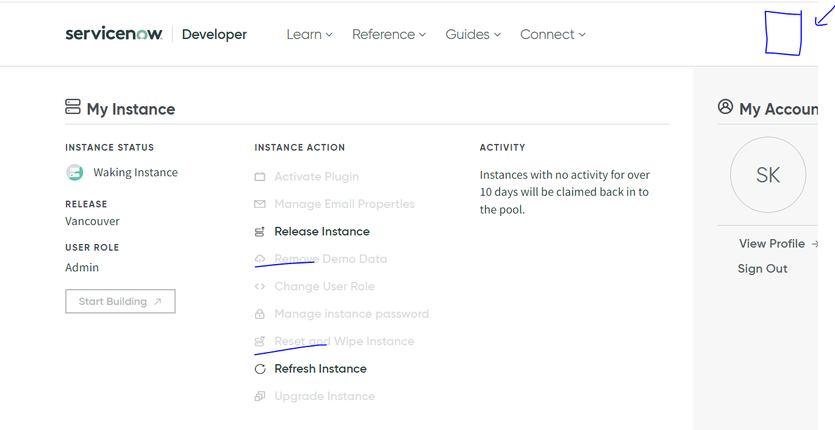The image size is (835, 430).
Task: Select Change User Role
Action: click(324, 286)
